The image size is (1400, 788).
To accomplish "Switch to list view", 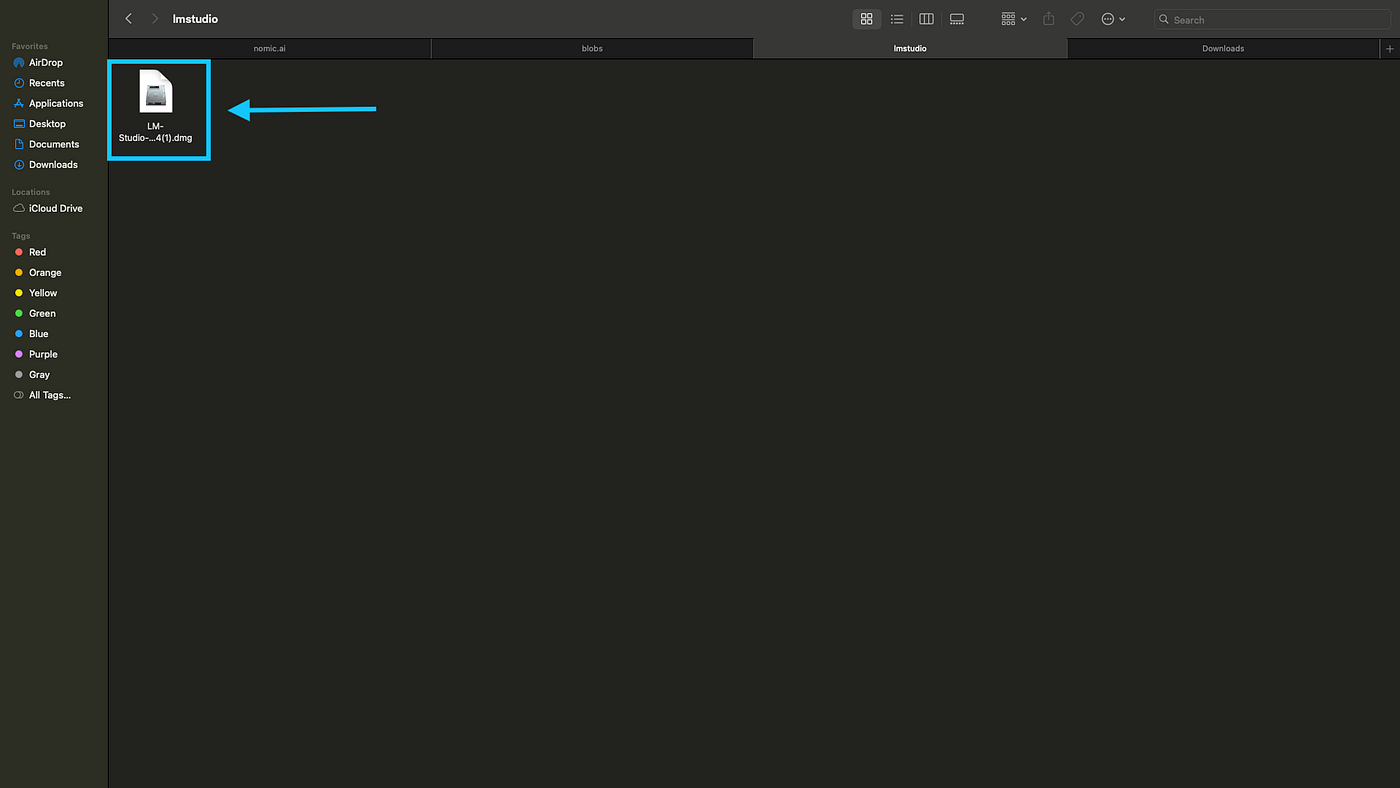I will (x=897, y=19).
